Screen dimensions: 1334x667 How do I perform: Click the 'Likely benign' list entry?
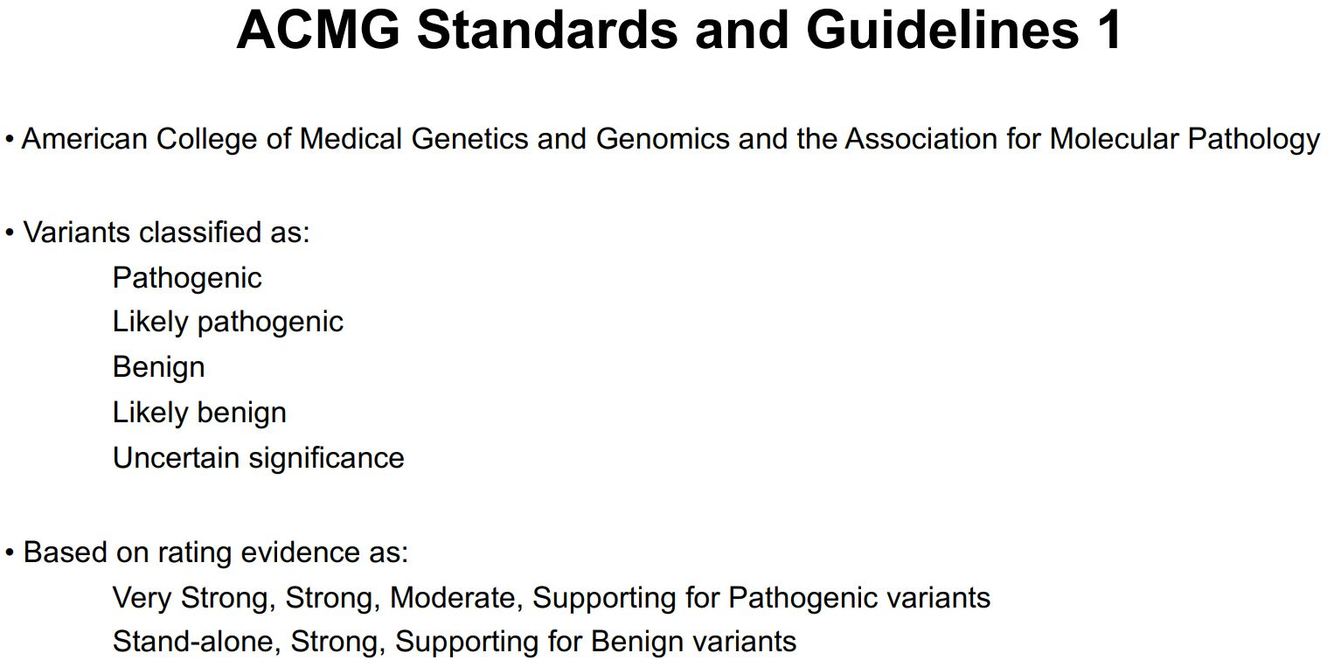[x=199, y=412]
